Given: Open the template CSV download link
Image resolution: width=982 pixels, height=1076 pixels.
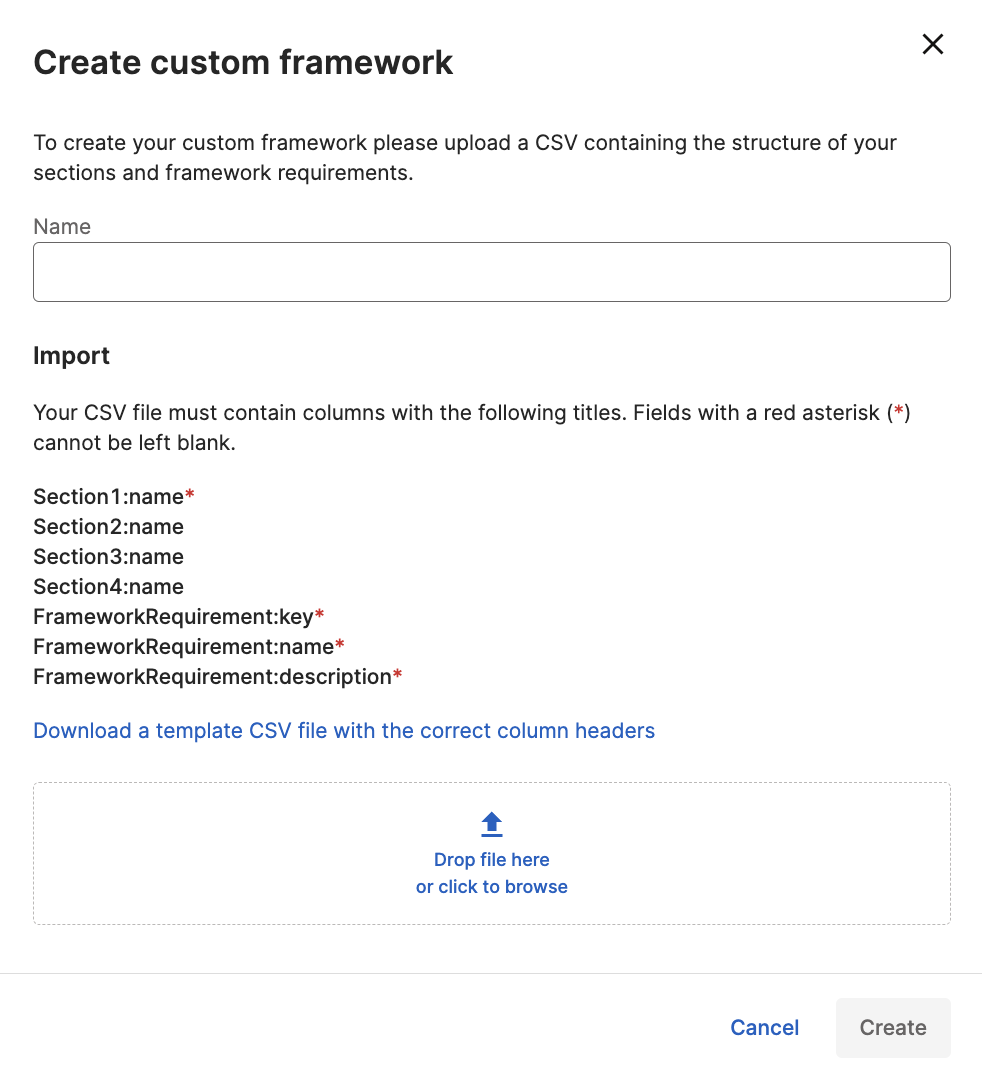Looking at the screenshot, I should [x=344, y=730].
